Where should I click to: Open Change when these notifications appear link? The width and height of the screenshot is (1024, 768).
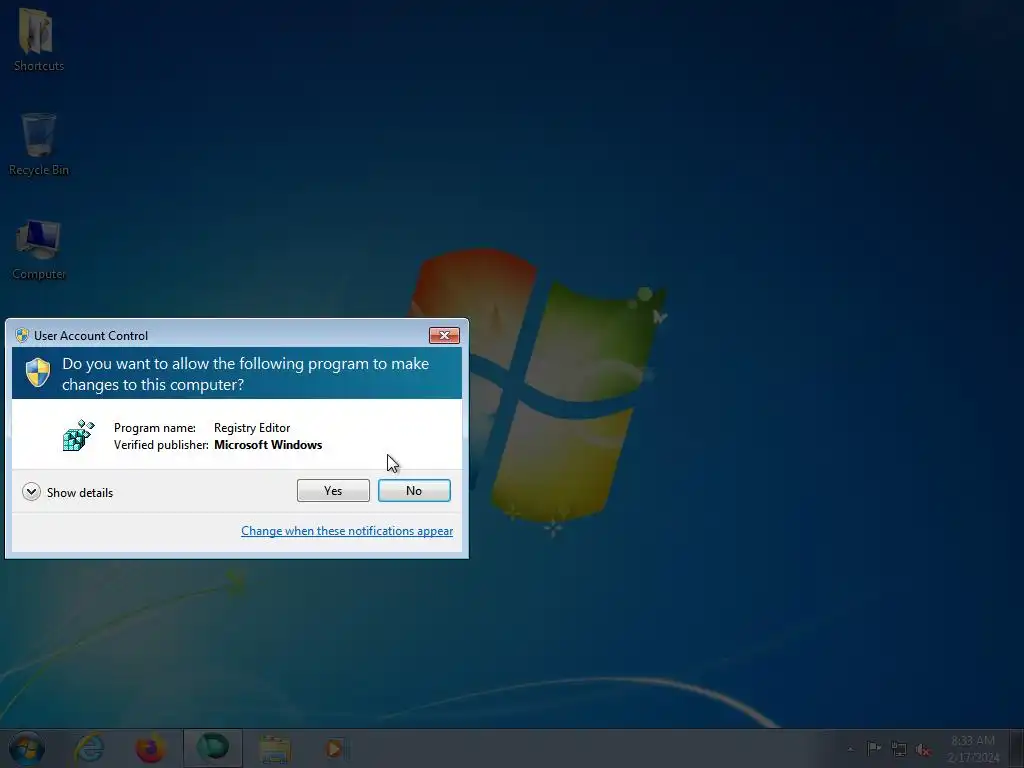[347, 531]
